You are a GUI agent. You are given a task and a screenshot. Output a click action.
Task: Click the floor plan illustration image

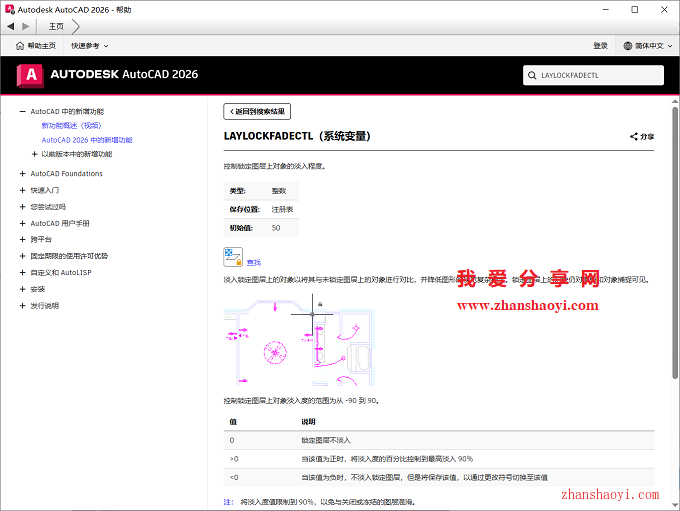coord(299,339)
